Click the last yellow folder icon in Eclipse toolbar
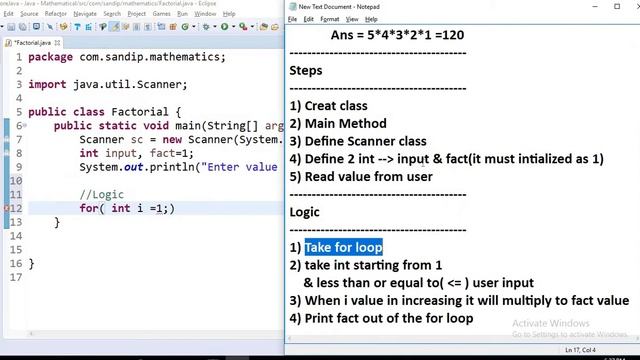 275,27
